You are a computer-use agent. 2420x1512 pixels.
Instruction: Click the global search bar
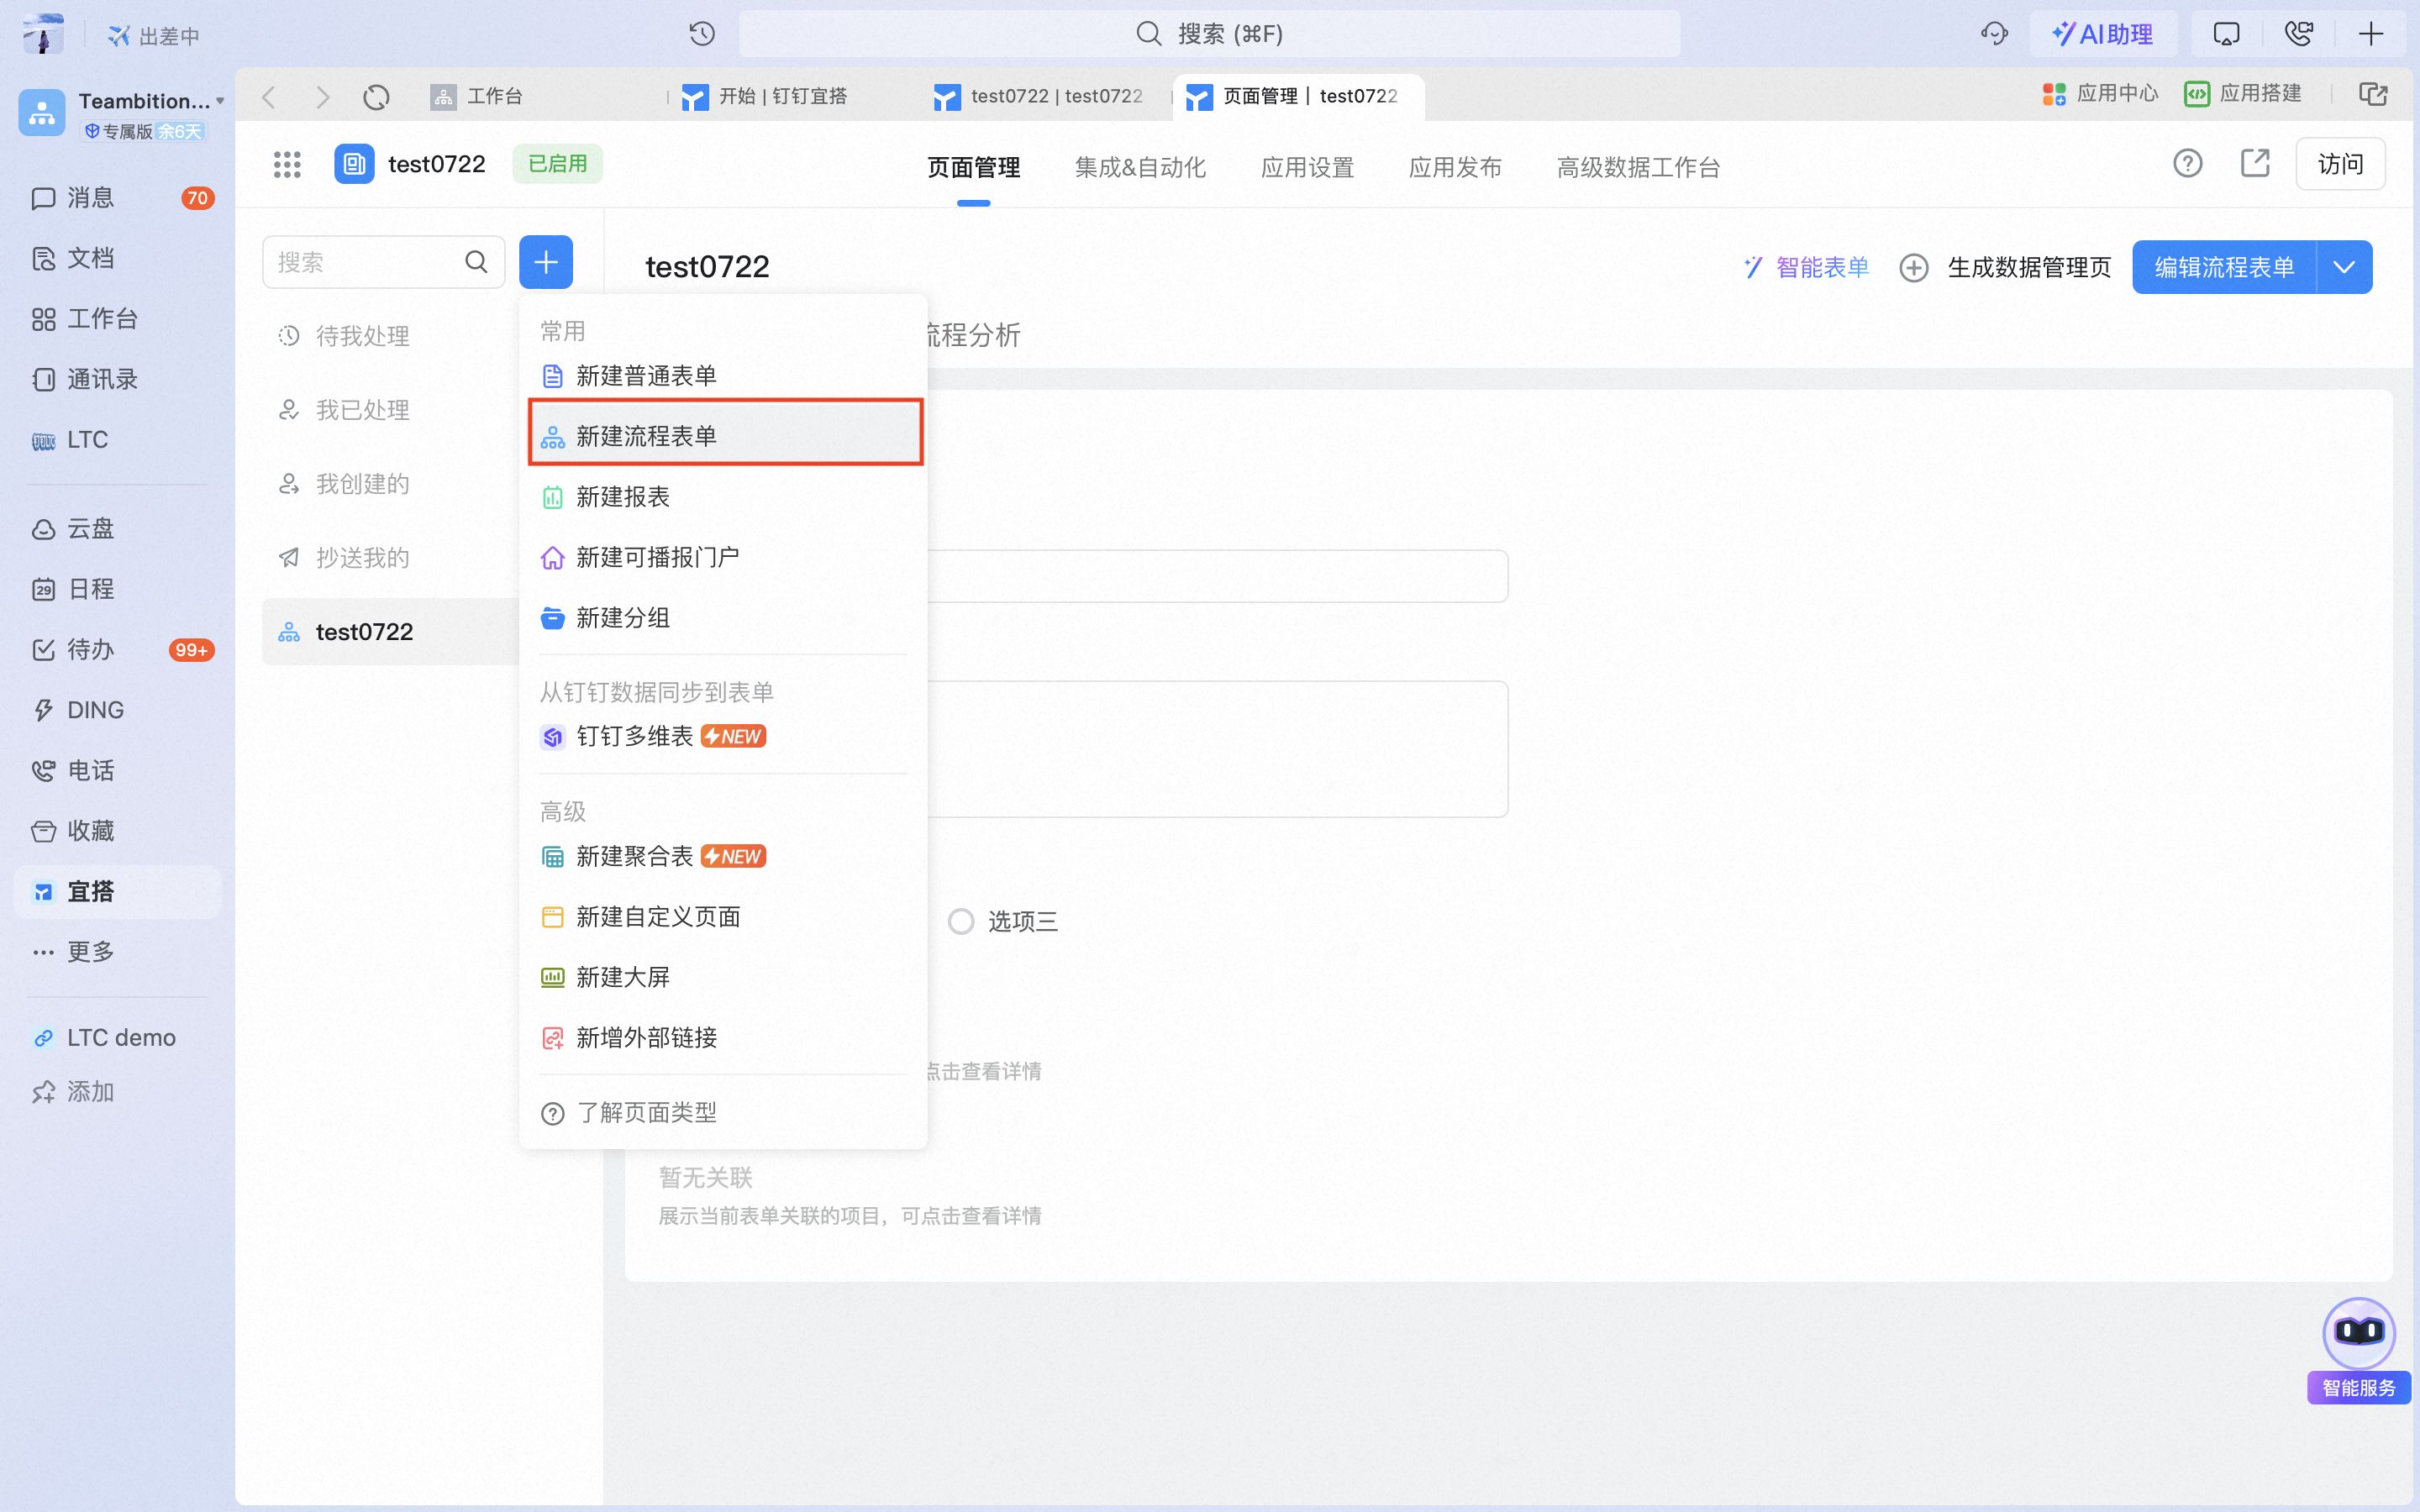coord(1209,34)
